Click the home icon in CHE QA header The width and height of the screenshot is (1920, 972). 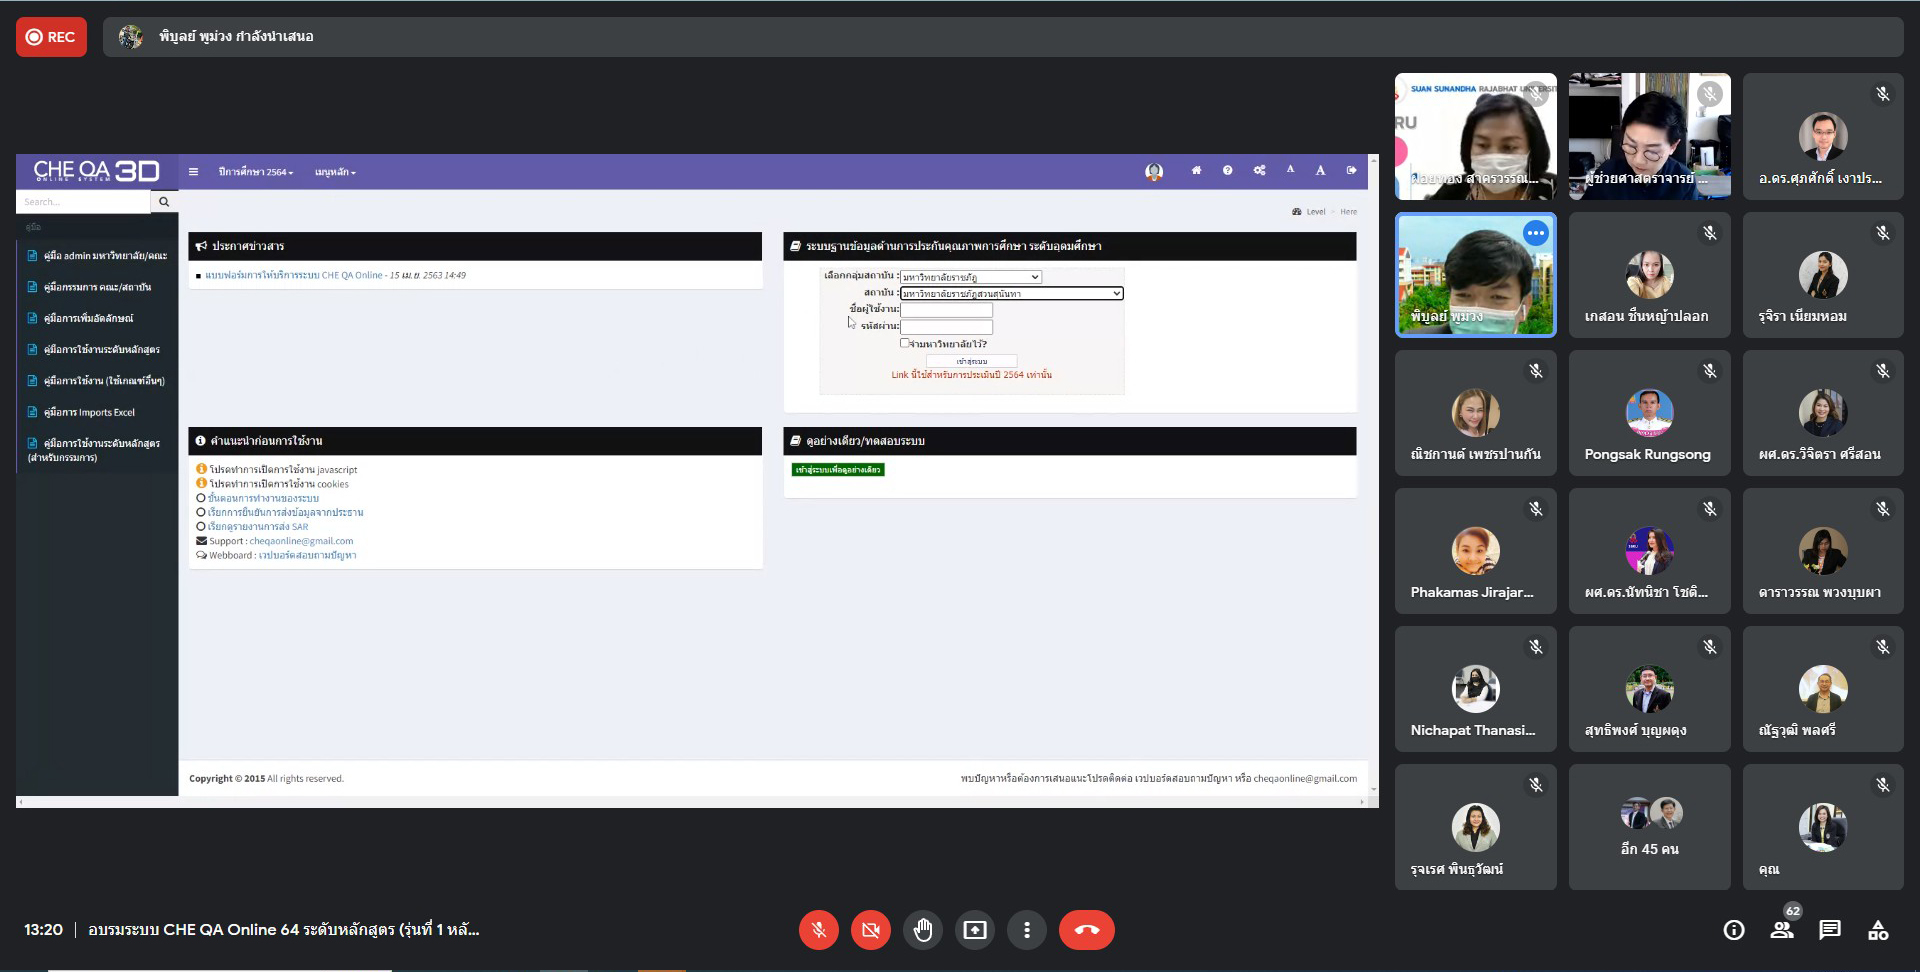coord(1196,171)
